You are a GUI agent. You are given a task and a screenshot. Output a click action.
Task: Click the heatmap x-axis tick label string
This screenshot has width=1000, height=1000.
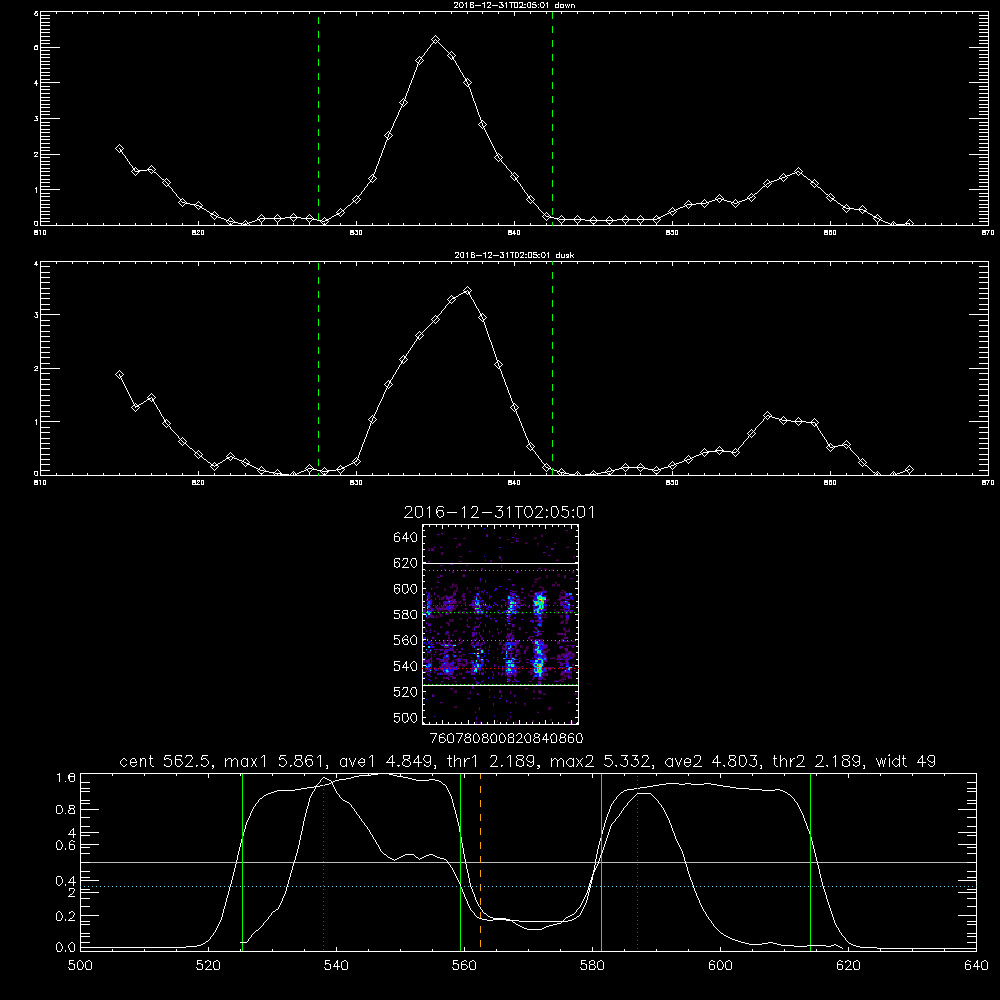506,739
